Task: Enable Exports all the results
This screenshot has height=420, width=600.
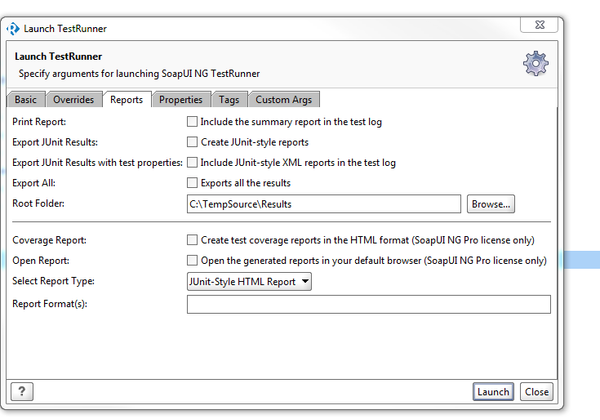Action: pyautogui.click(x=192, y=183)
